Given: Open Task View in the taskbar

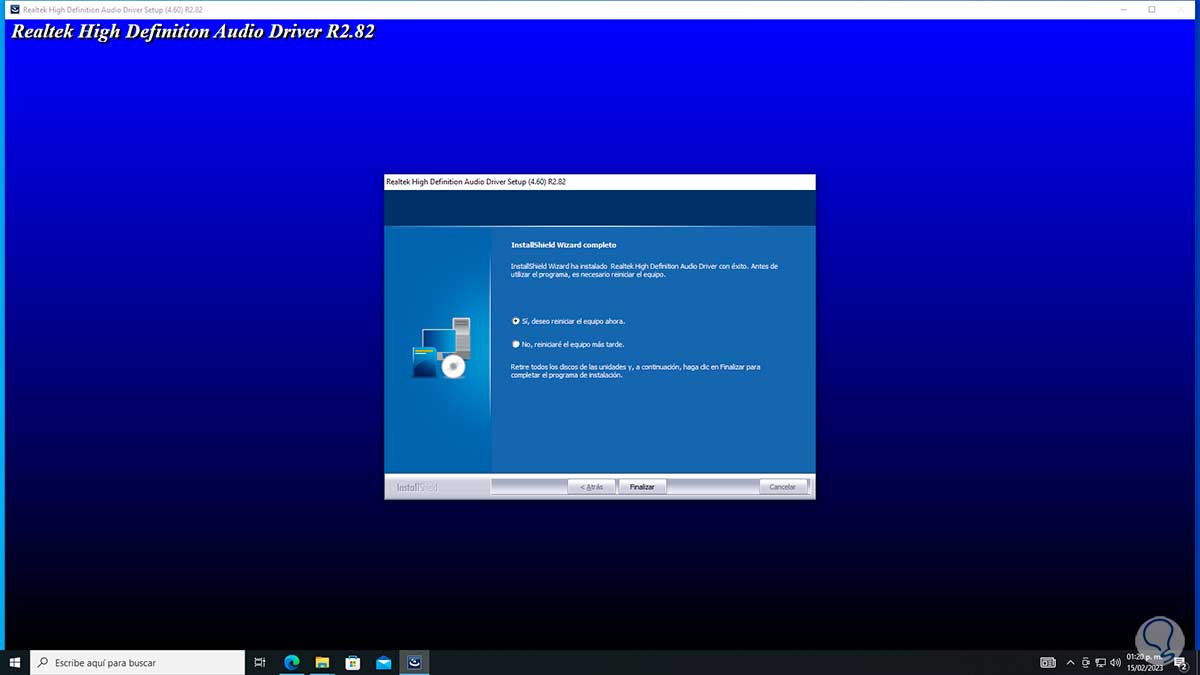Looking at the screenshot, I should click(260, 662).
